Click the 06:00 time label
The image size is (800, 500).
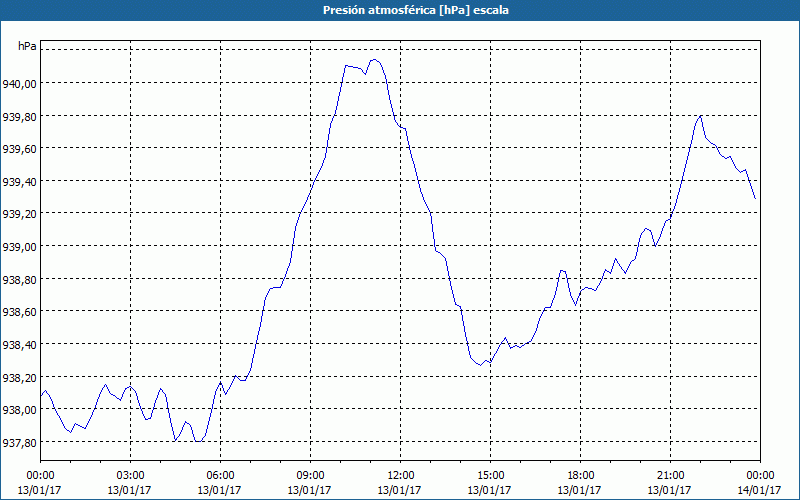click(220, 476)
